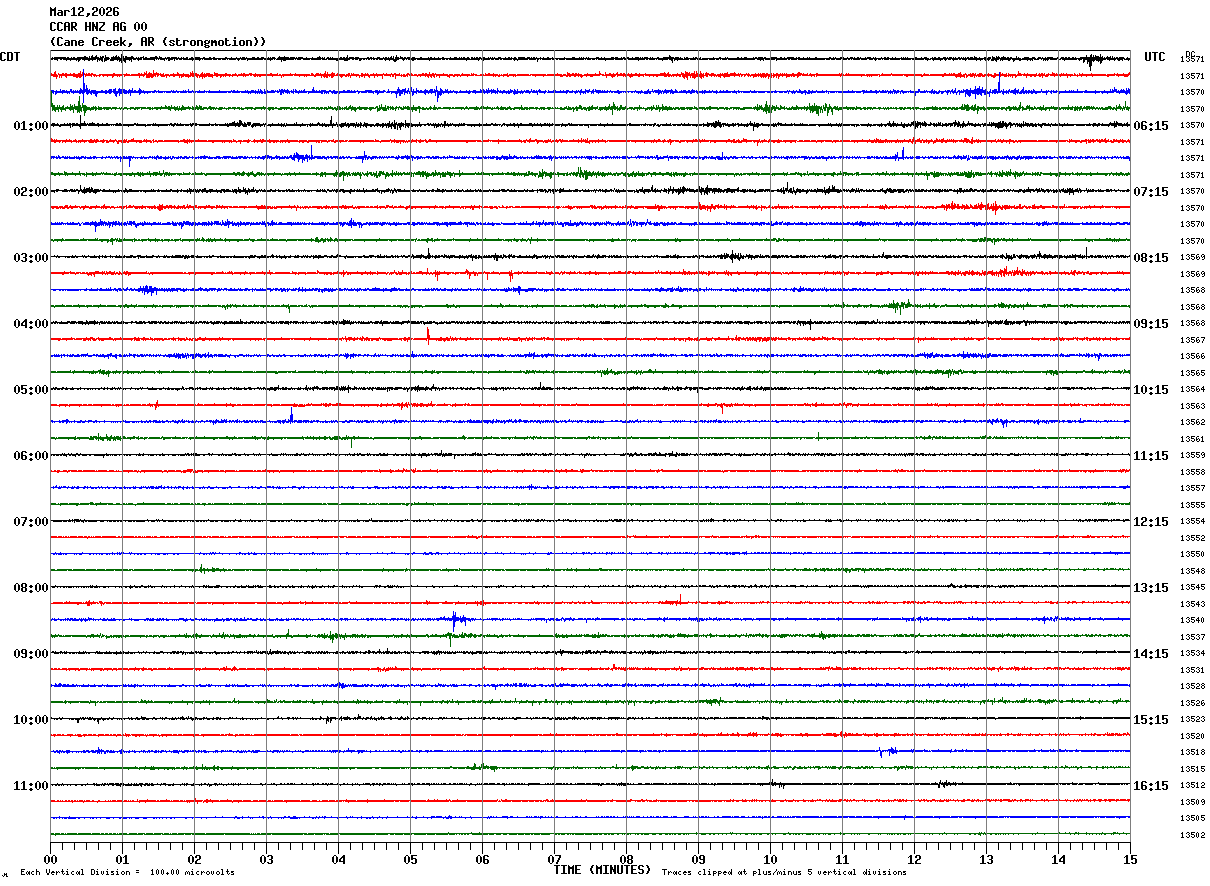The height and width of the screenshot is (886, 1210).
Task: Click minute tick label 10 on time axis
Action: (770, 860)
